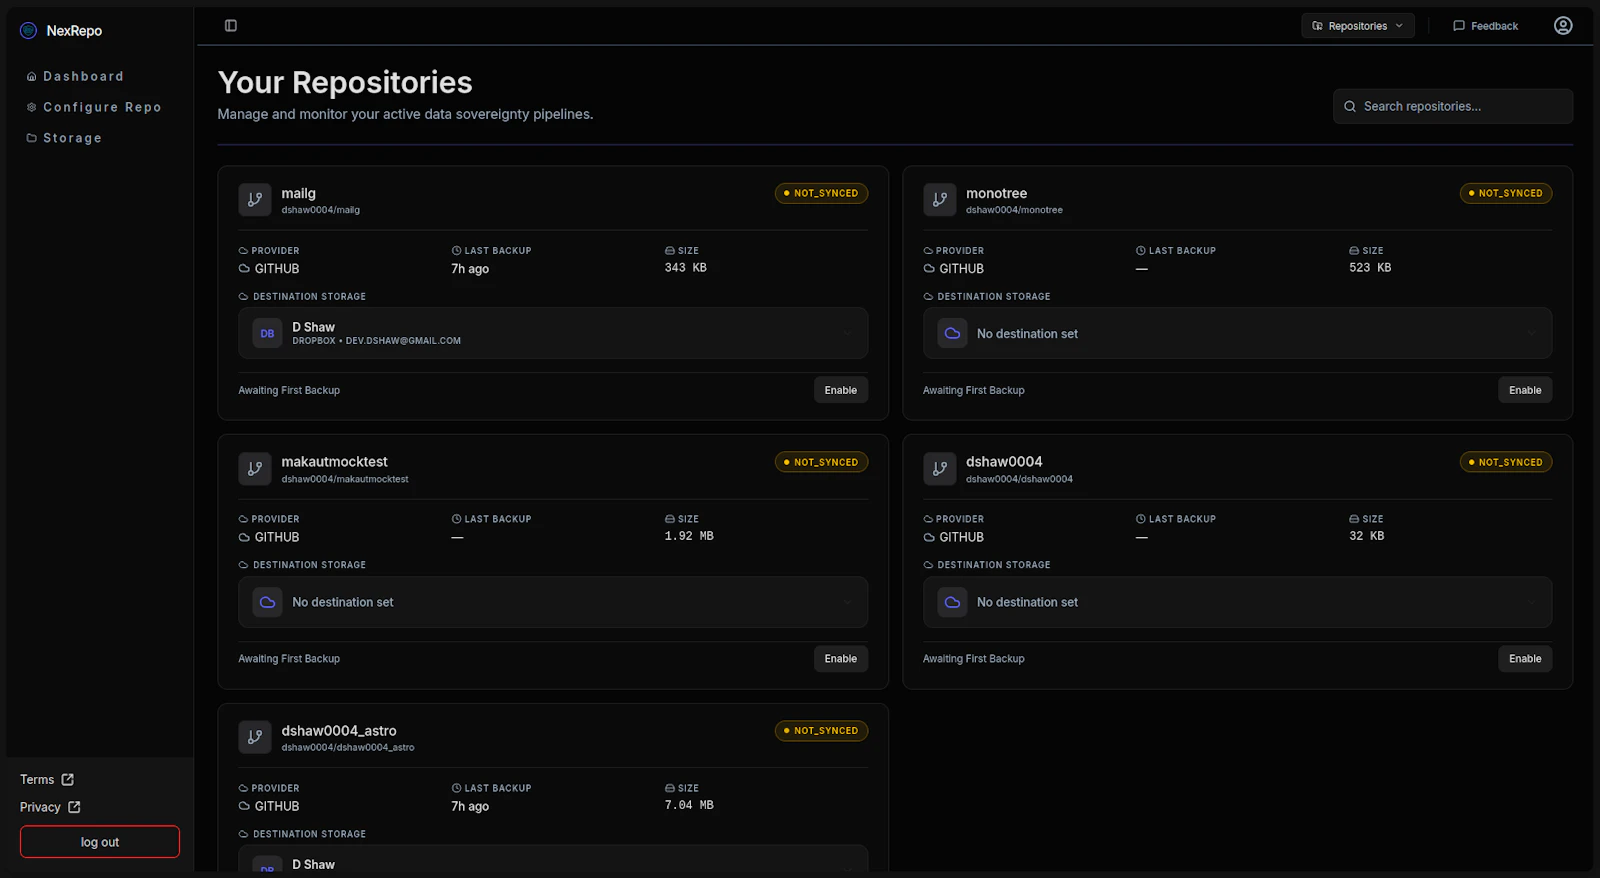Click the Dashboard home icon
Image resolution: width=1600 pixels, height=878 pixels.
(32, 77)
